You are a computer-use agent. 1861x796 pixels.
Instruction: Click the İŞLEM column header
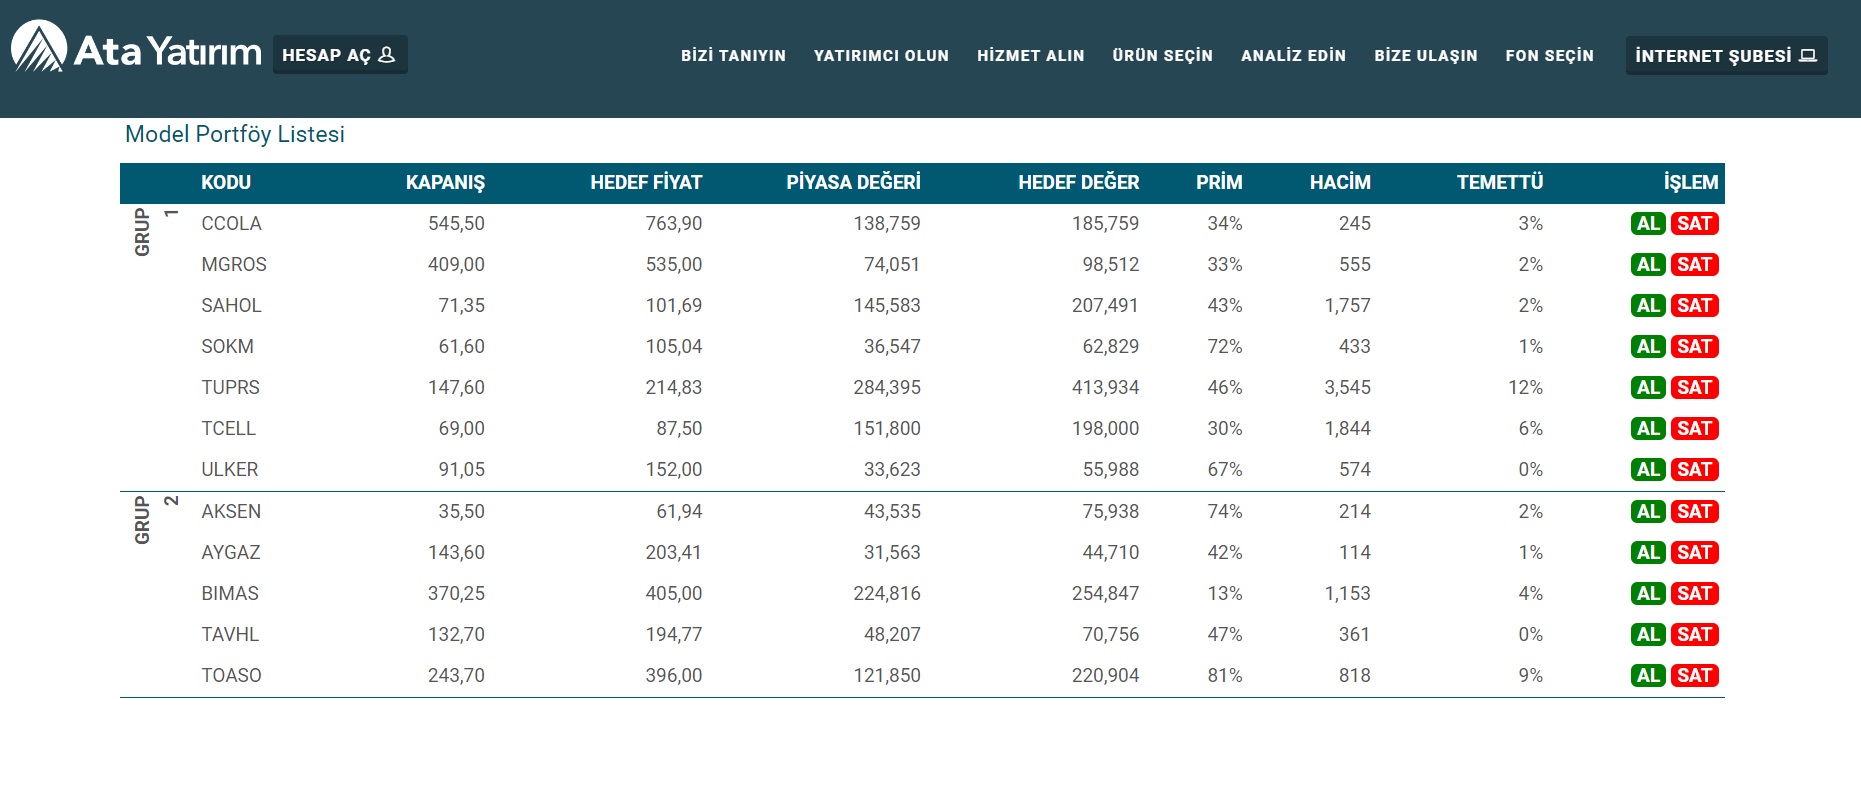point(1691,183)
